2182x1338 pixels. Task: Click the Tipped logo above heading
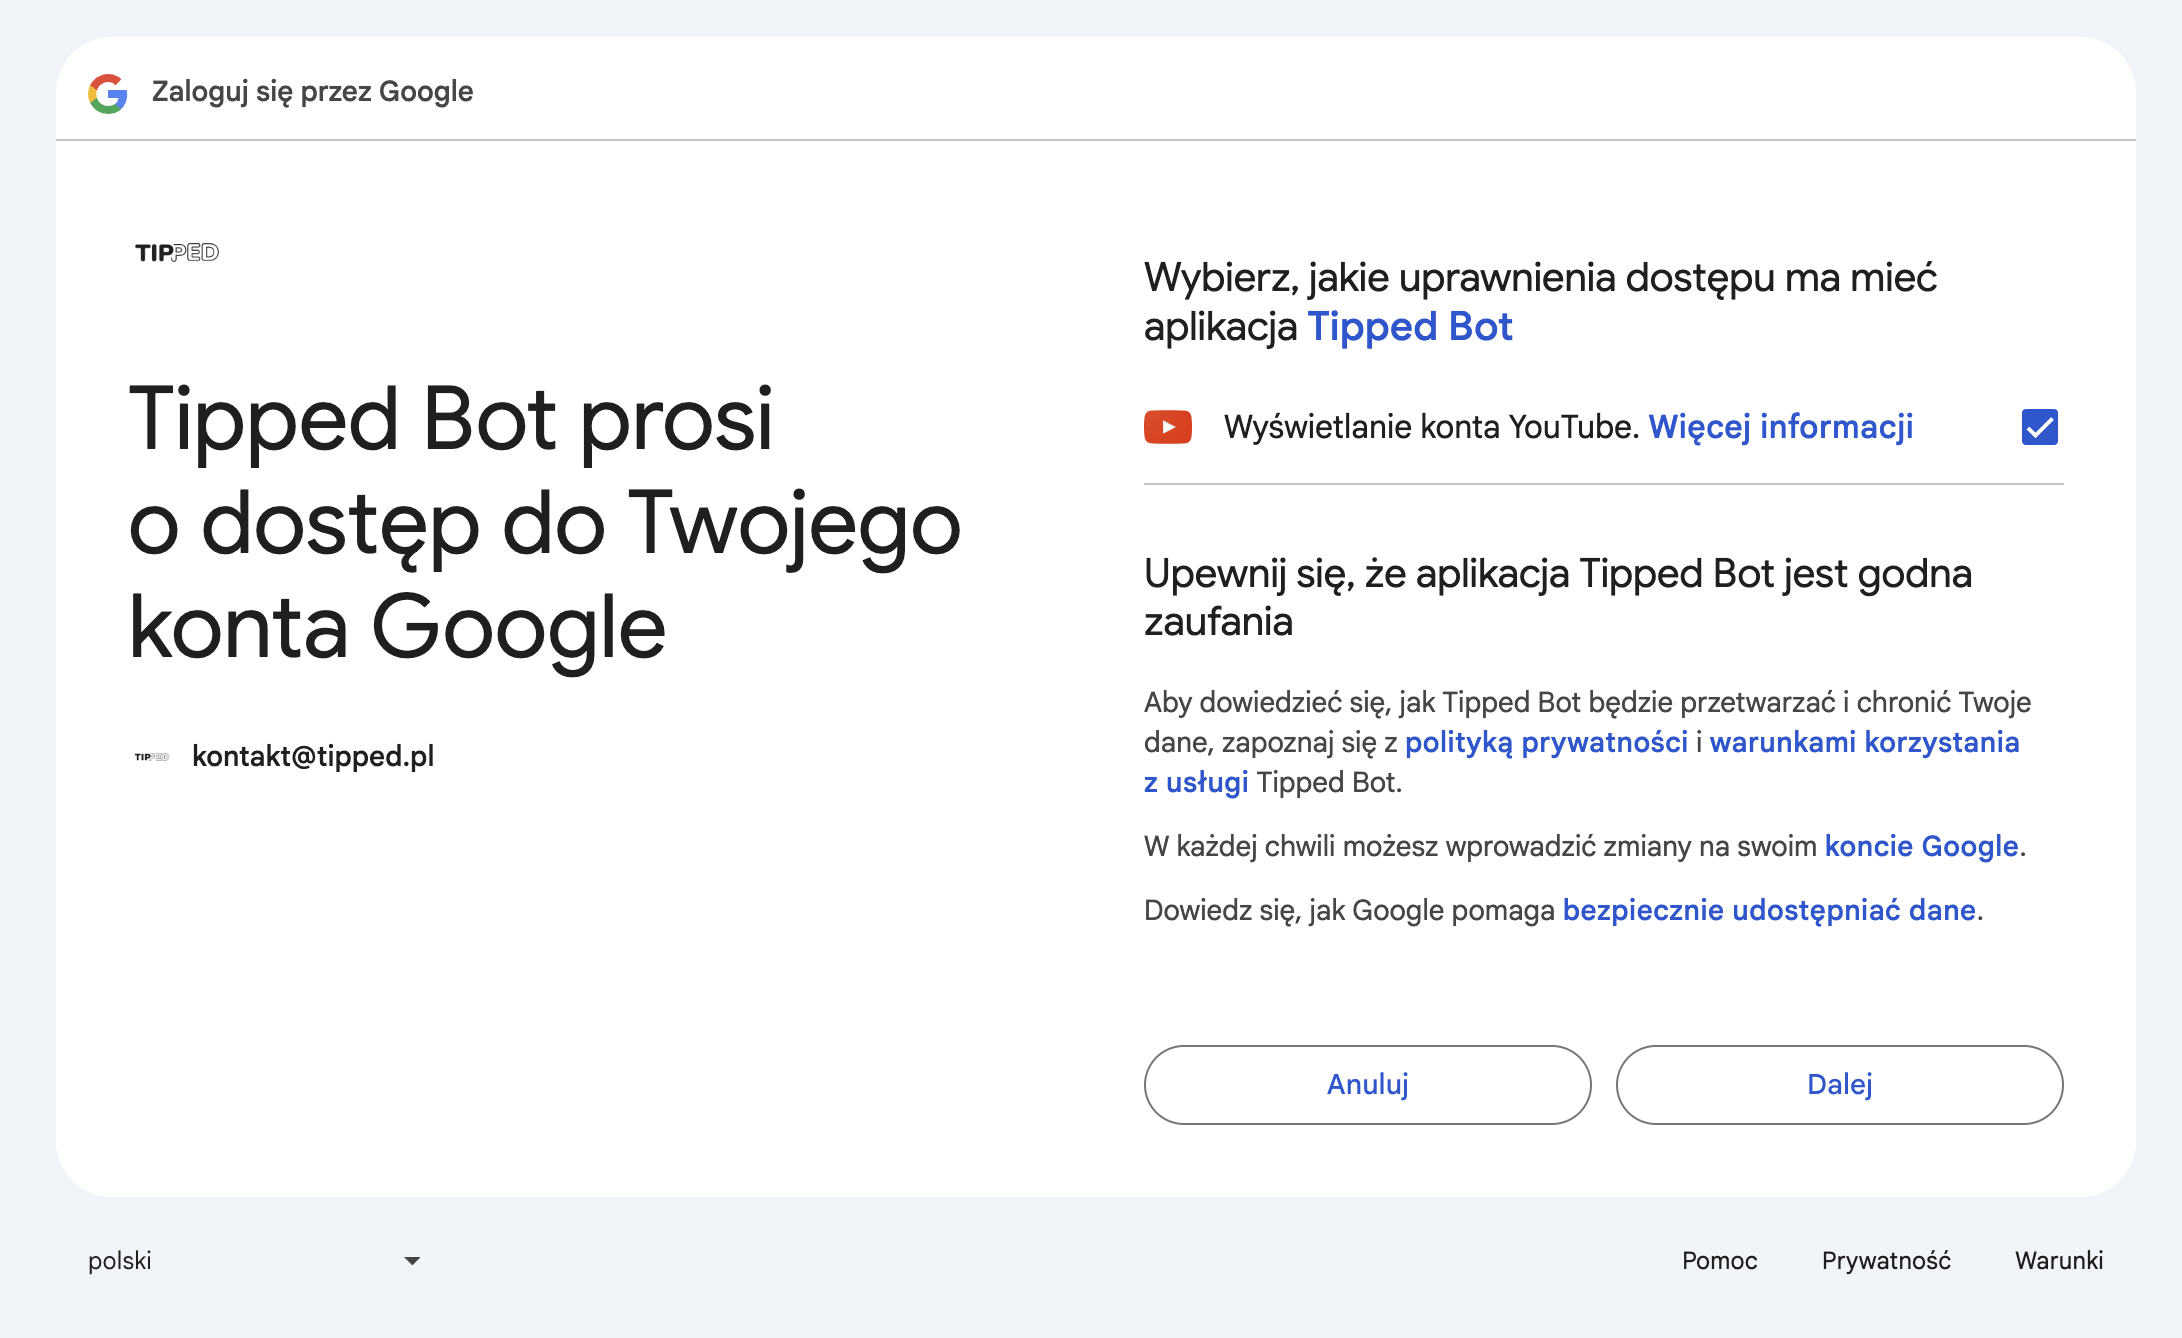[x=177, y=253]
